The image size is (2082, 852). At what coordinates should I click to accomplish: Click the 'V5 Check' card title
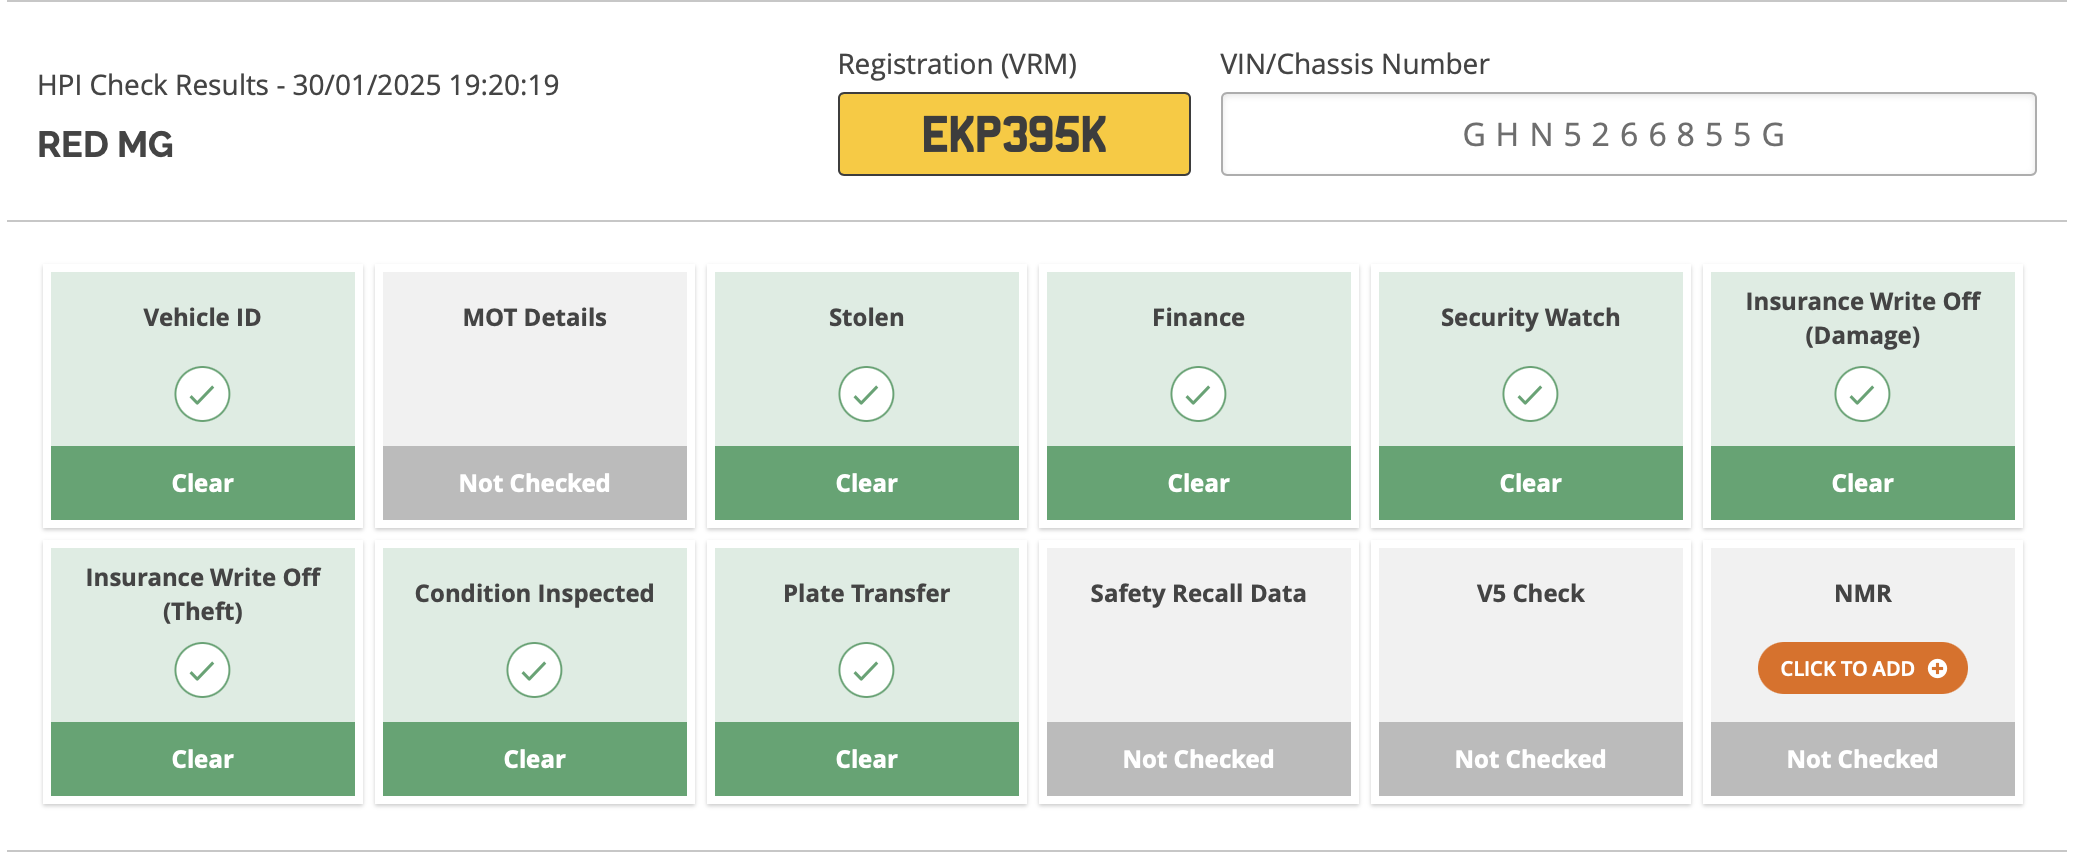(1530, 593)
